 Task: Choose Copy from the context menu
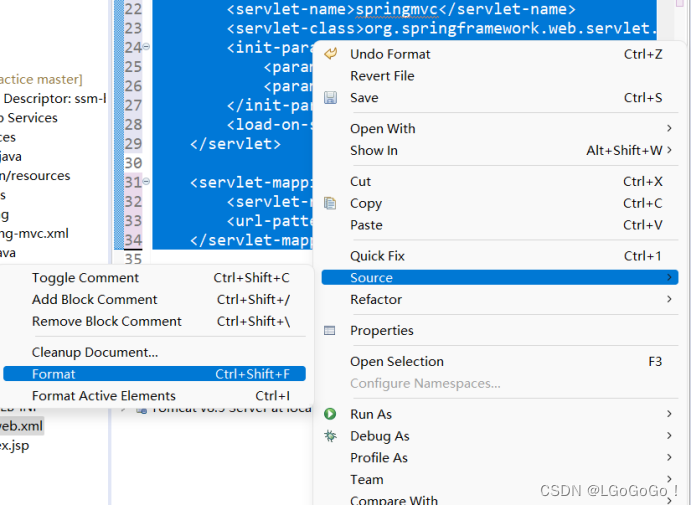coord(500,203)
